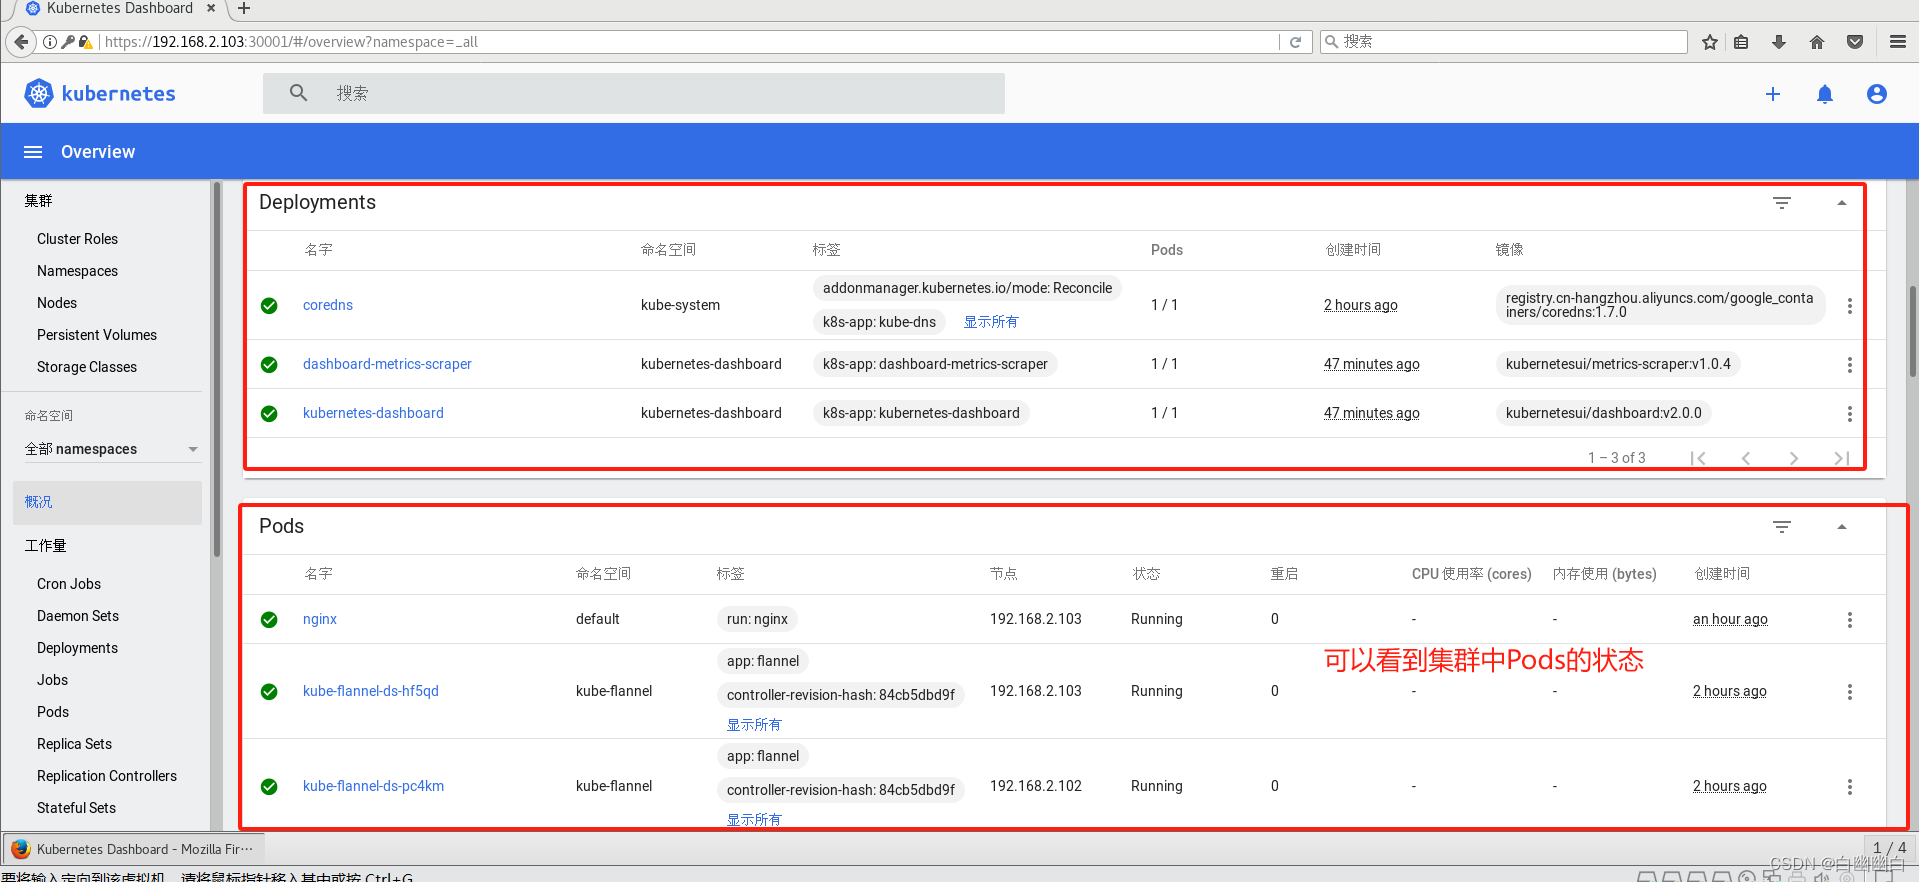This screenshot has height=882, width=1919.
Task: Focus the dashboard 搜索 search field
Action: click(x=634, y=93)
